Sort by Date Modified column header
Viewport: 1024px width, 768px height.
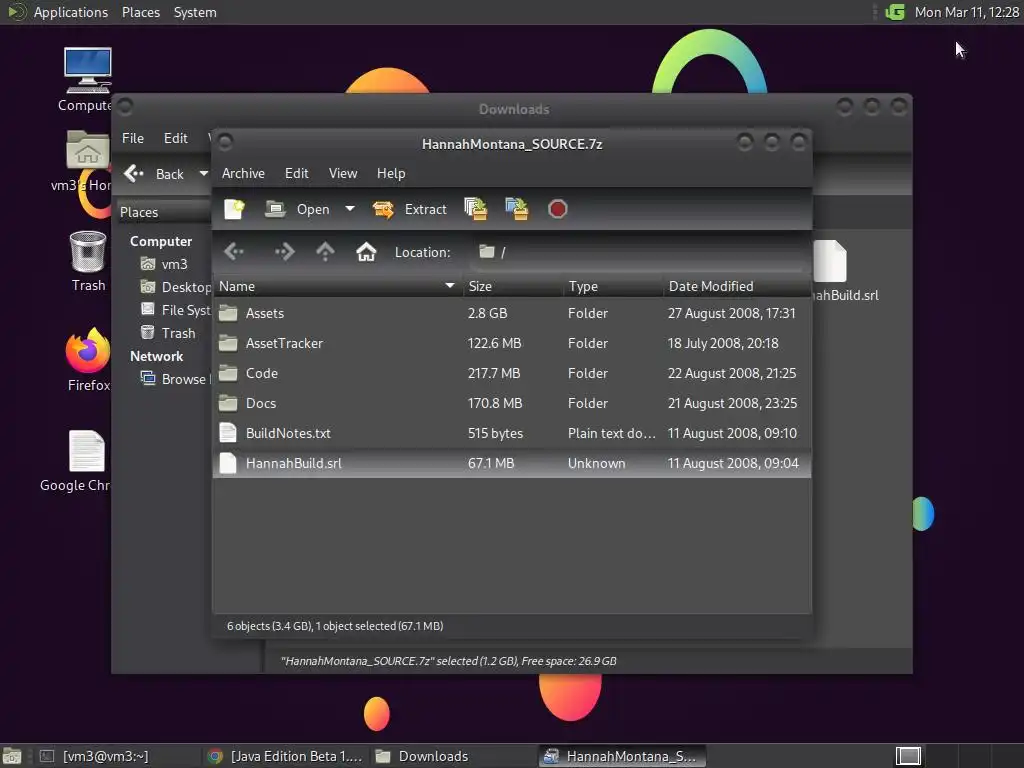(737, 286)
